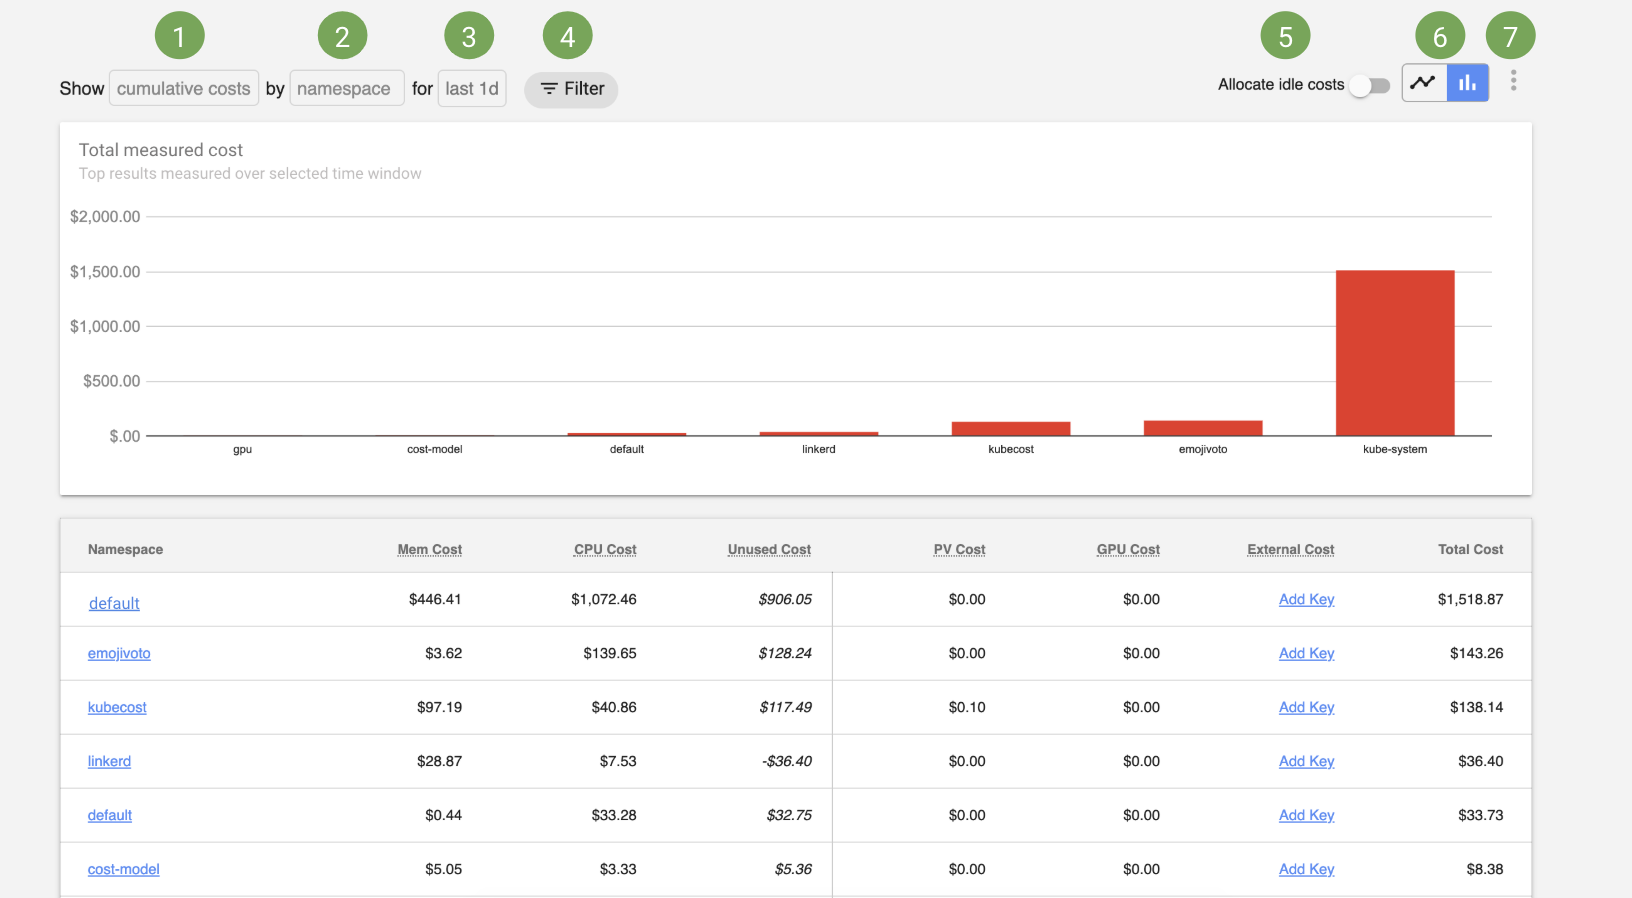The width and height of the screenshot is (1632, 898).
Task: Sort by Total Cost column header
Action: pos(1471,549)
